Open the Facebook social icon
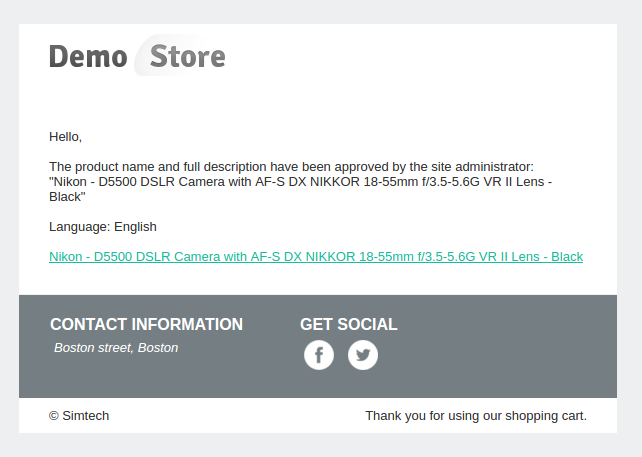 click(x=319, y=355)
